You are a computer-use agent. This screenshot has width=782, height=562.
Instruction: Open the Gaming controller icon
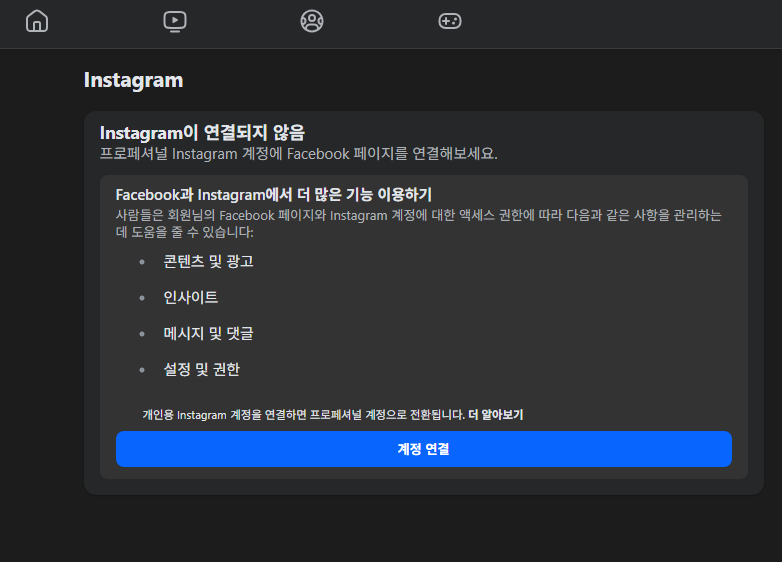click(x=450, y=21)
